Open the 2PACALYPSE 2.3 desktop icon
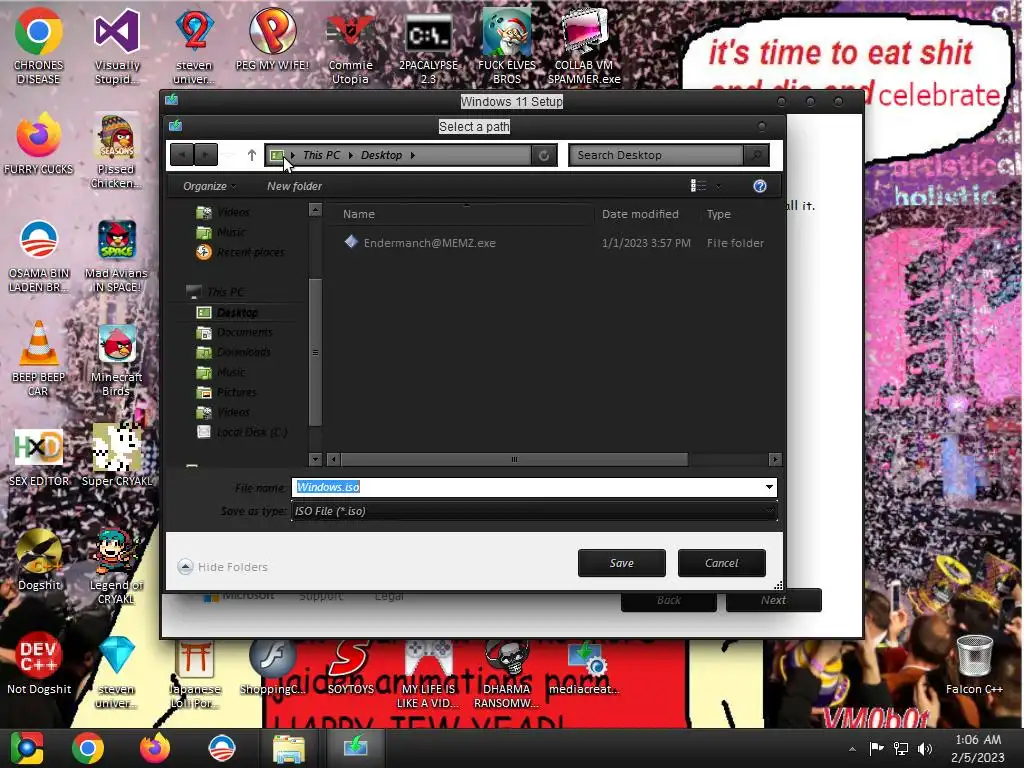This screenshot has height=768, width=1024. 428,46
